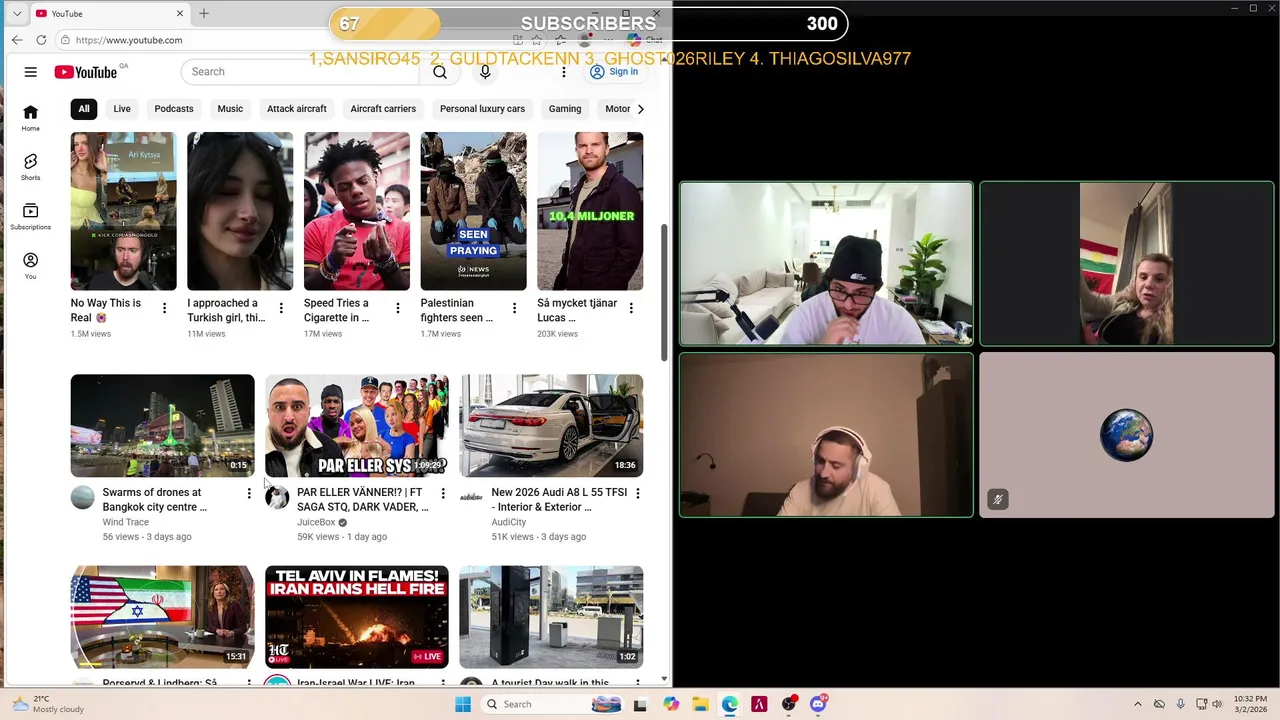Start voice search with the microphone
This screenshot has width=1280, height=720.
click(485, 72)
